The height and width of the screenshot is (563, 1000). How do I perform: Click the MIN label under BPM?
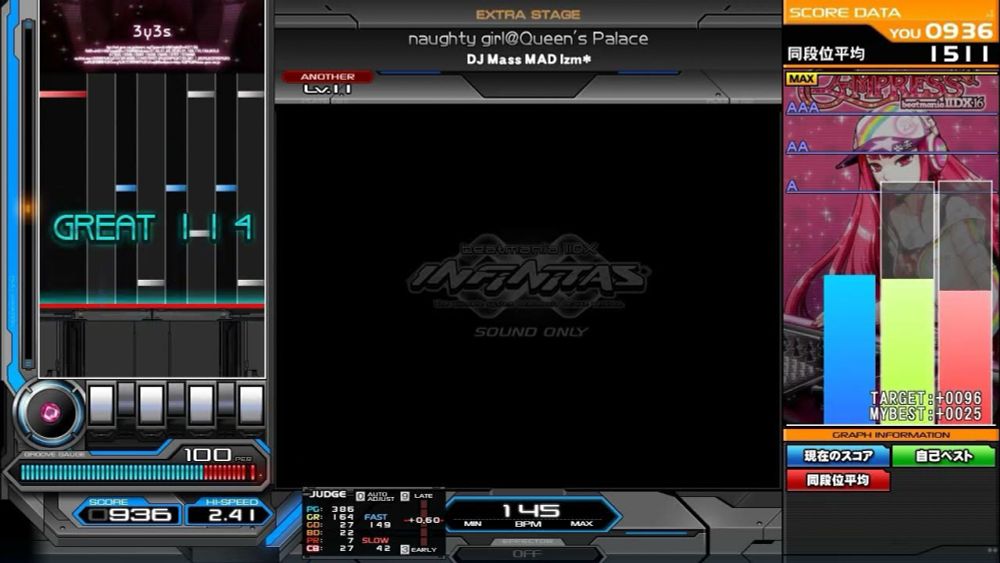[x=473, y=523]
